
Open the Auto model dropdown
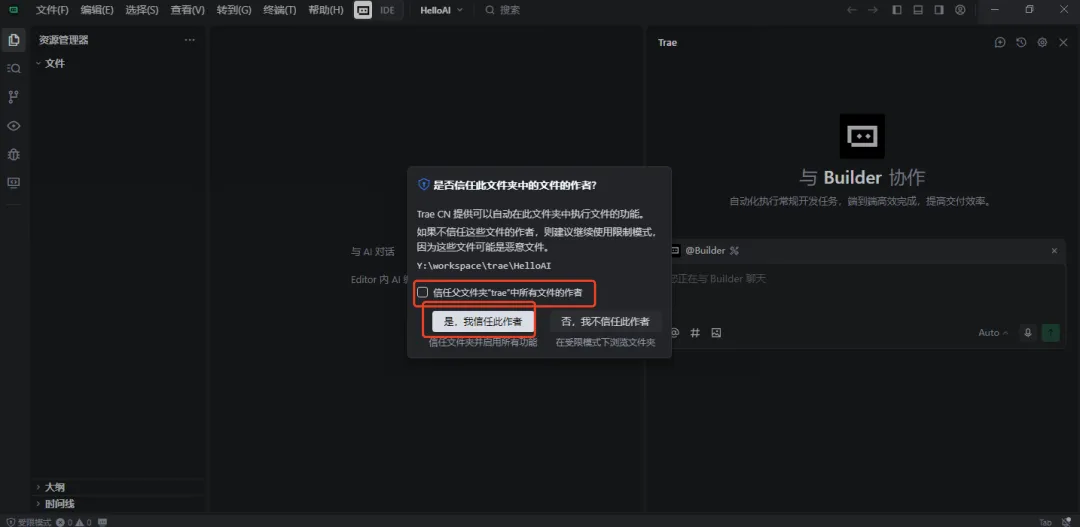click(x=993, y=333)
